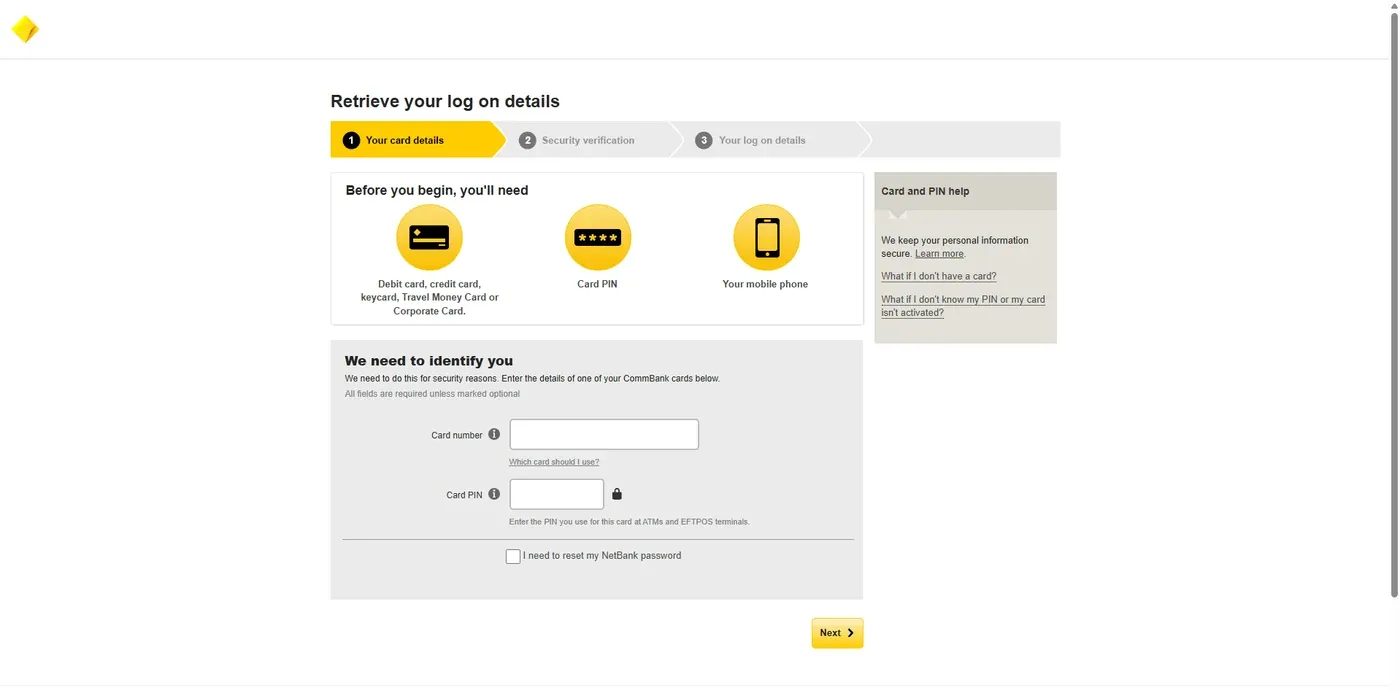The image size is (1400, 693).
Task: Click 'We need to identify you' heading
Action: 429,361
